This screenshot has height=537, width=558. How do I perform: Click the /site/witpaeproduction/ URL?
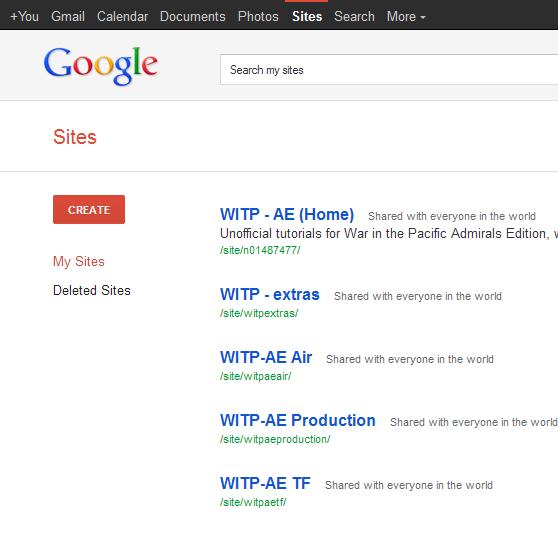click(275, 439)
